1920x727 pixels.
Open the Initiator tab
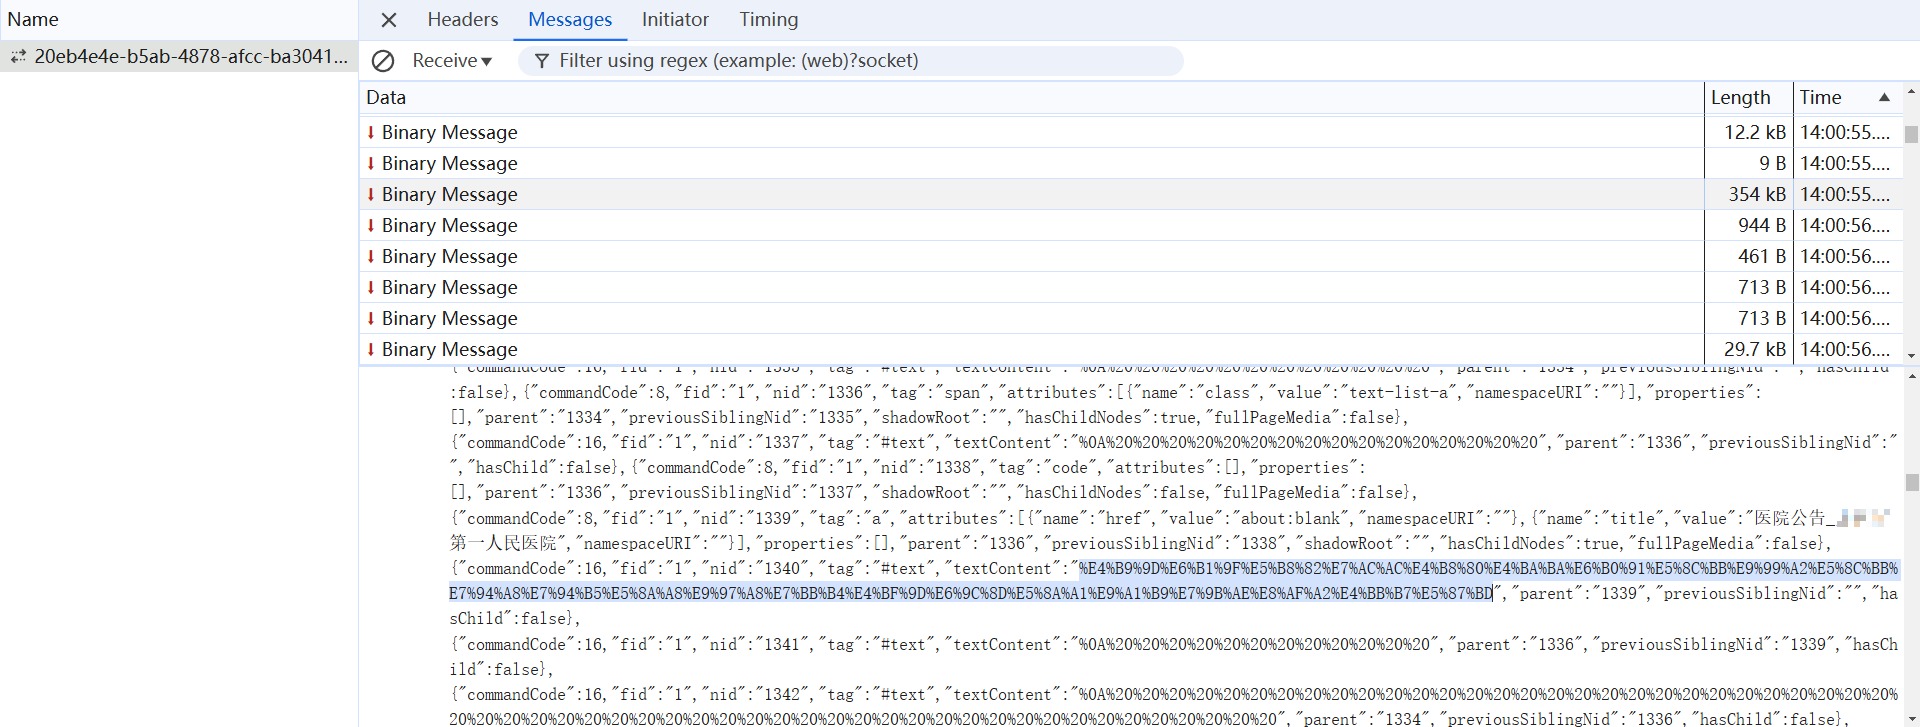[675, 20]
